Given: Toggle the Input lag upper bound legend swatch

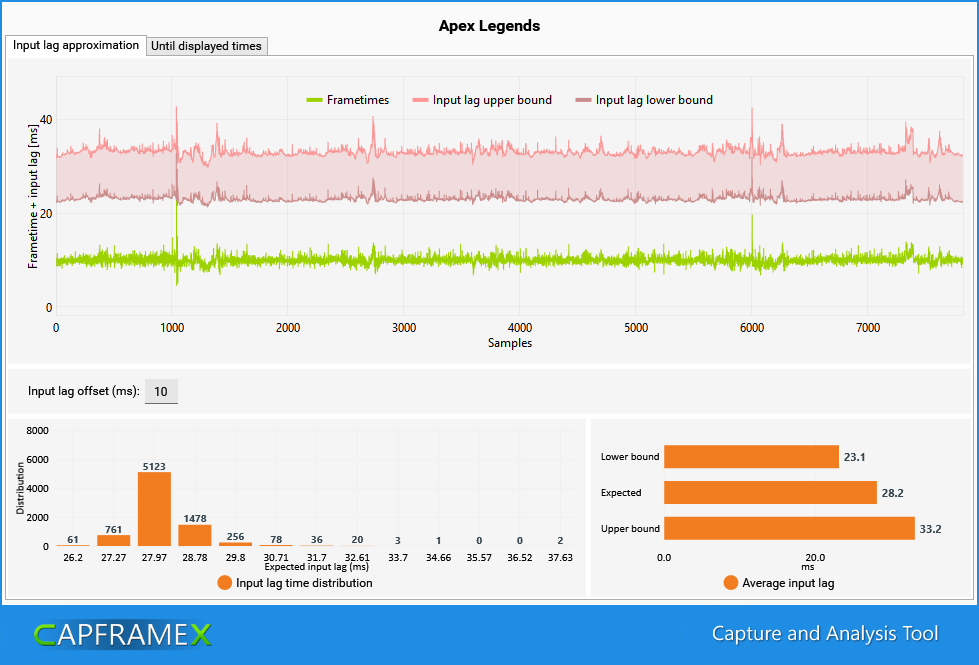Looking at the screenshot, I should coord(420,100).
